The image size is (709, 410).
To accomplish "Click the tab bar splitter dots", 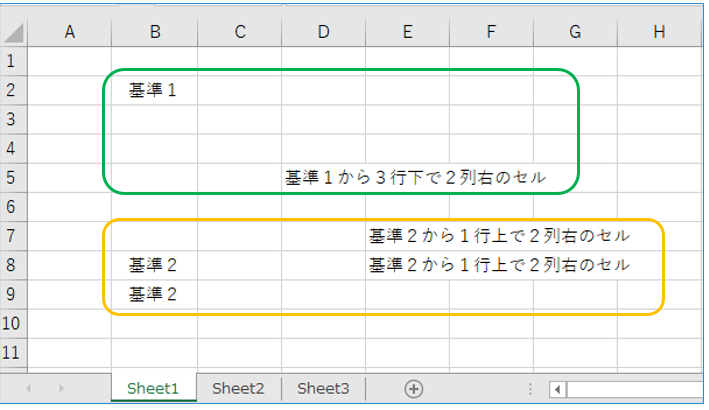I will [530, 389].
